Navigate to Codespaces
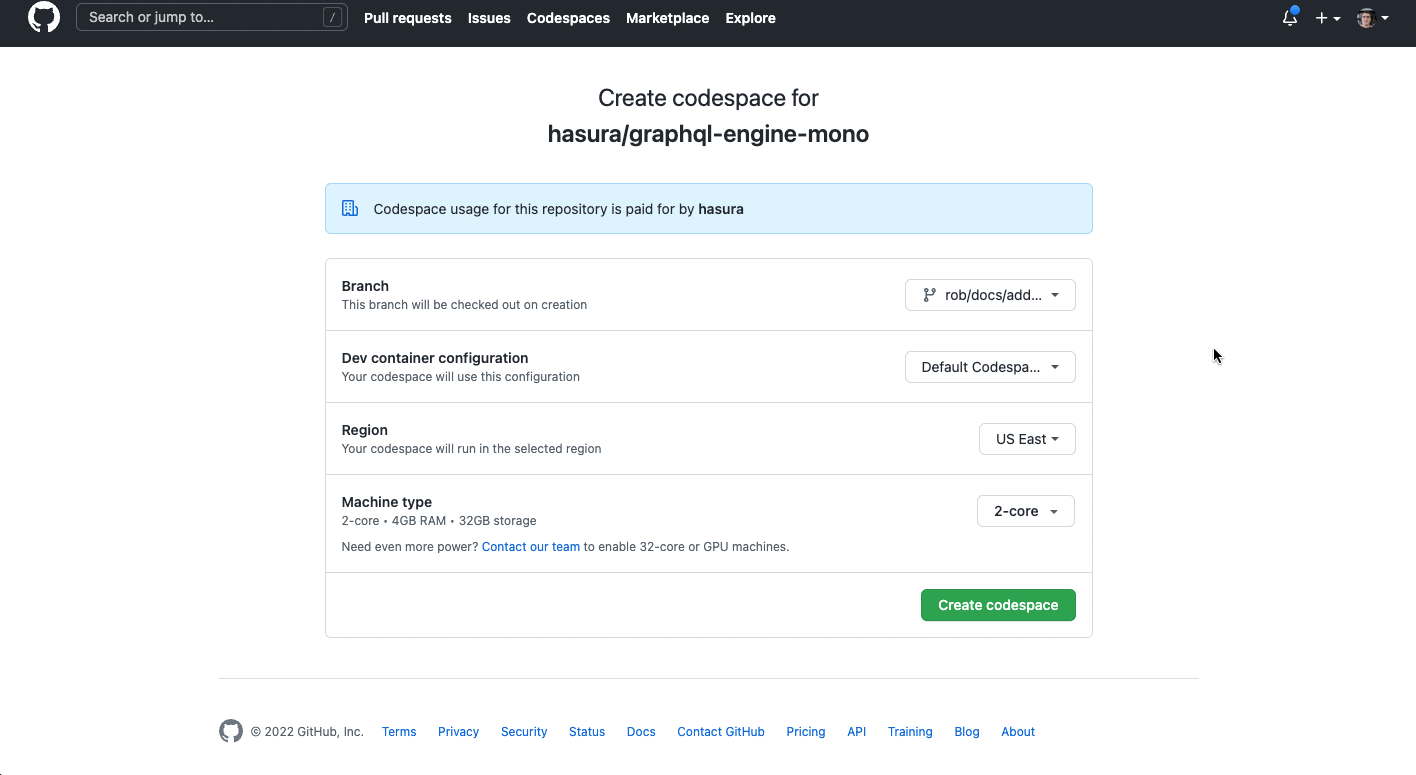The width and height of the screenshot is (1416, 775). [568, 18]
